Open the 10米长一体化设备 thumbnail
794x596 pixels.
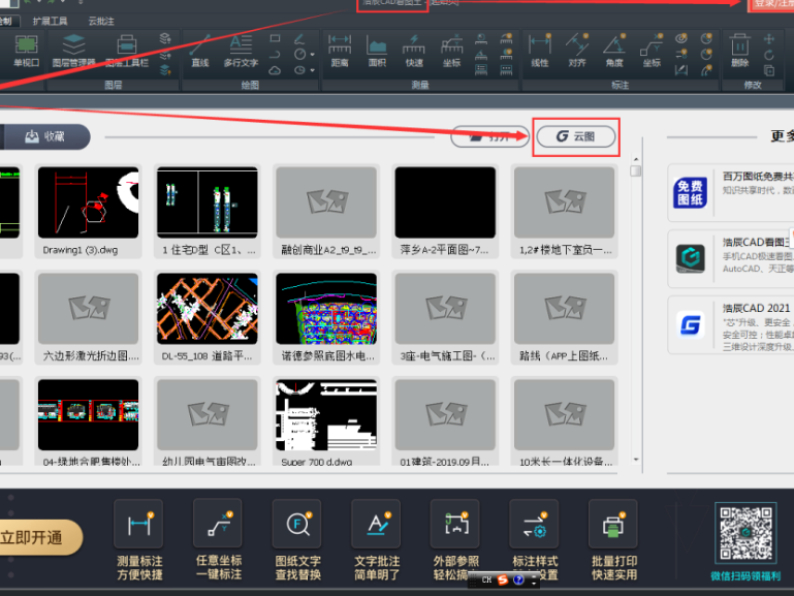564,415
